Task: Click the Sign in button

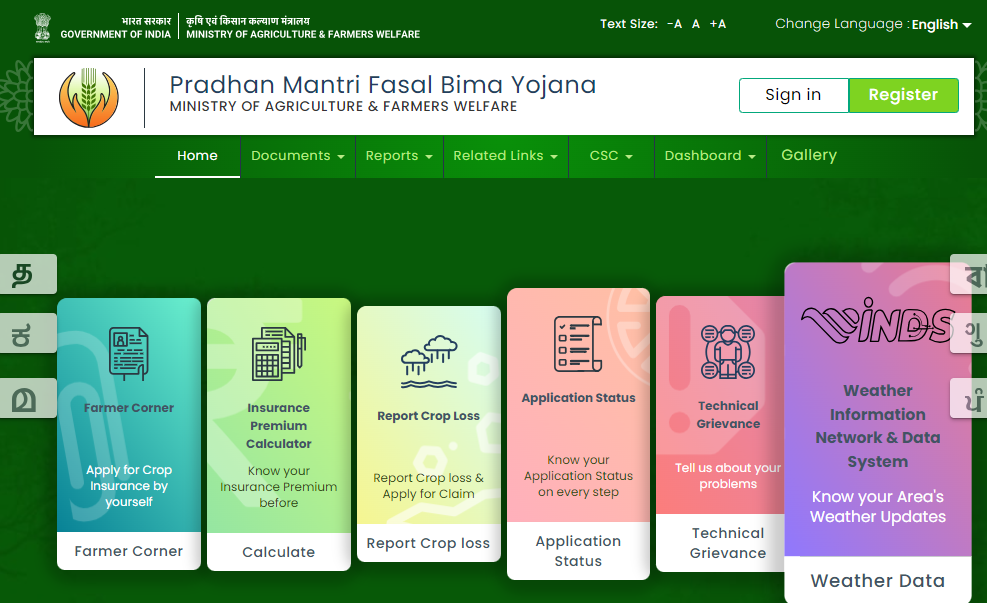Action: pyautogui.click(x=794, y=95)
